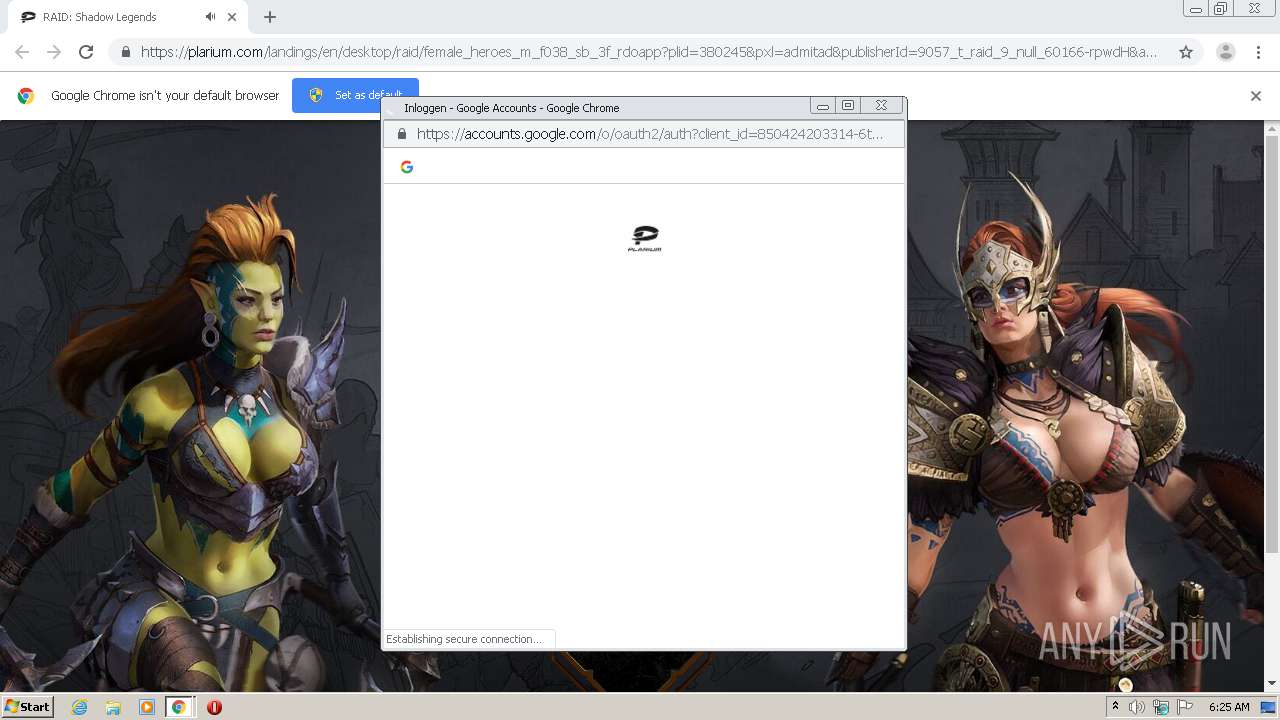
Task: Focus the plarium.com address bar
Action: click(650, 52)
